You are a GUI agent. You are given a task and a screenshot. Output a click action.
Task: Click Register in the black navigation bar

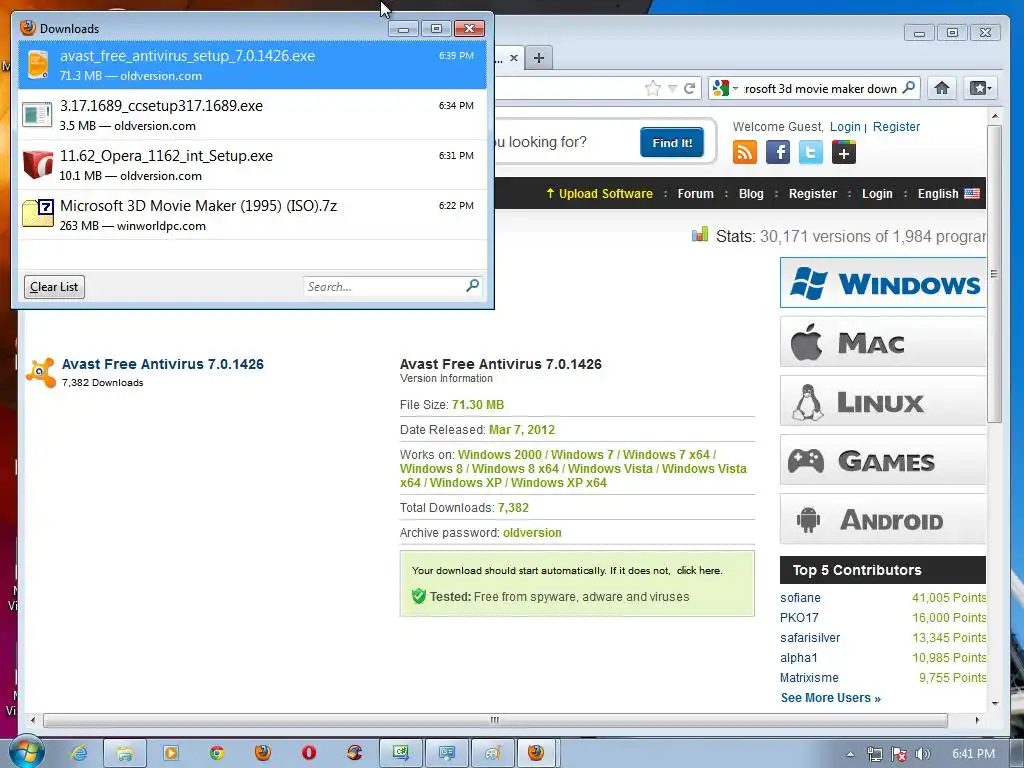point(812,193)
